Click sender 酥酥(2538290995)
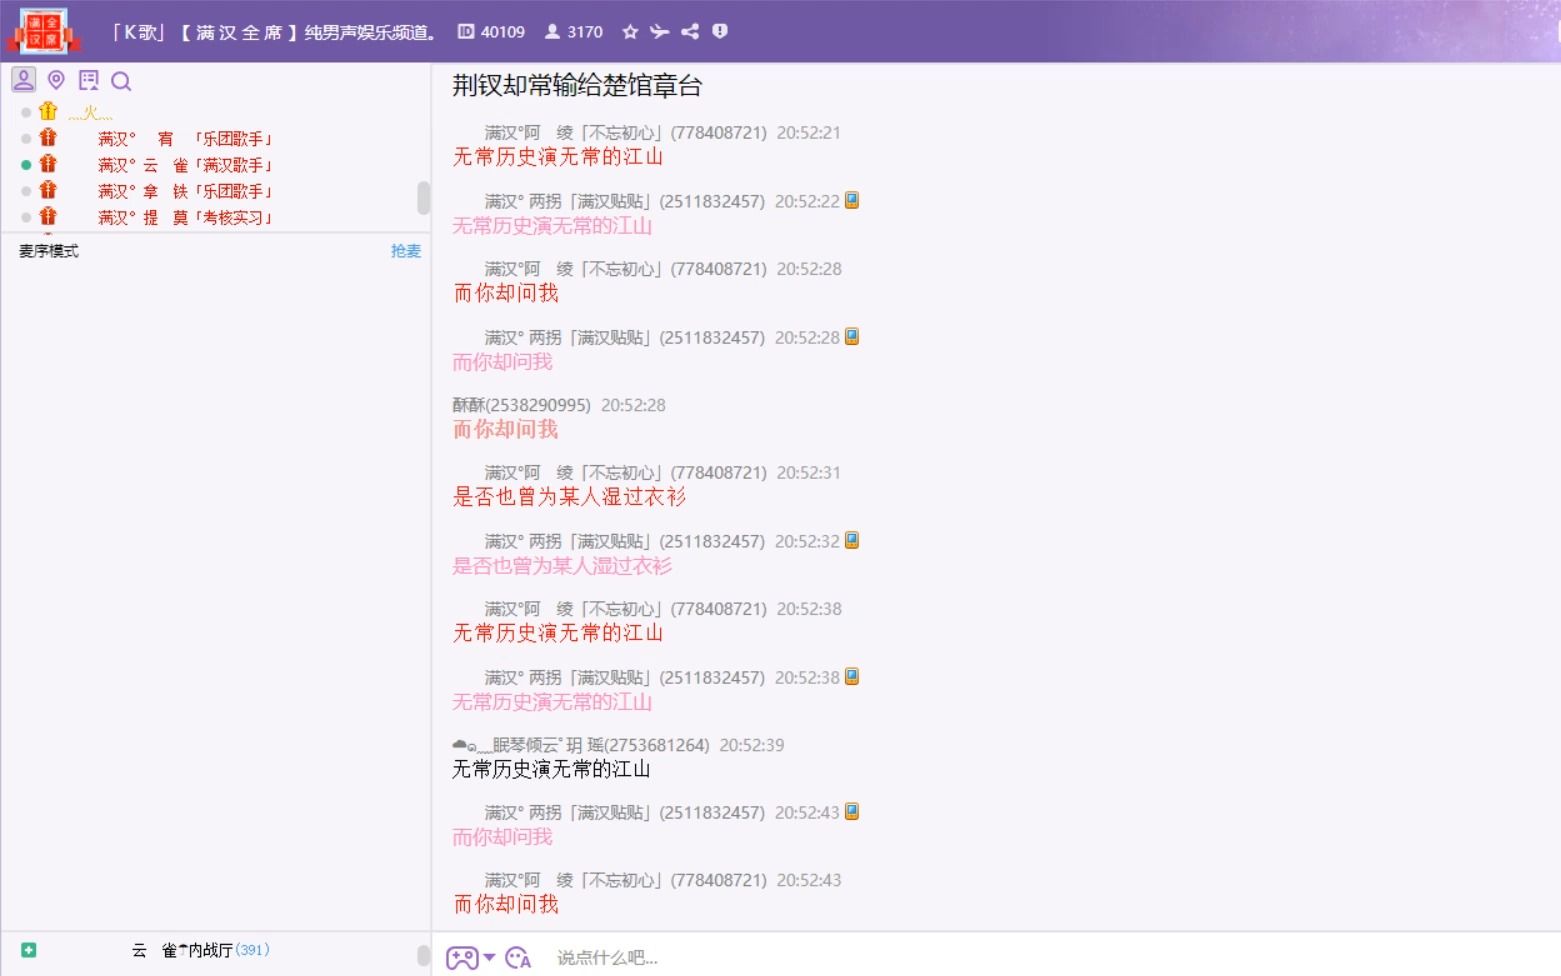 (521, 405)
